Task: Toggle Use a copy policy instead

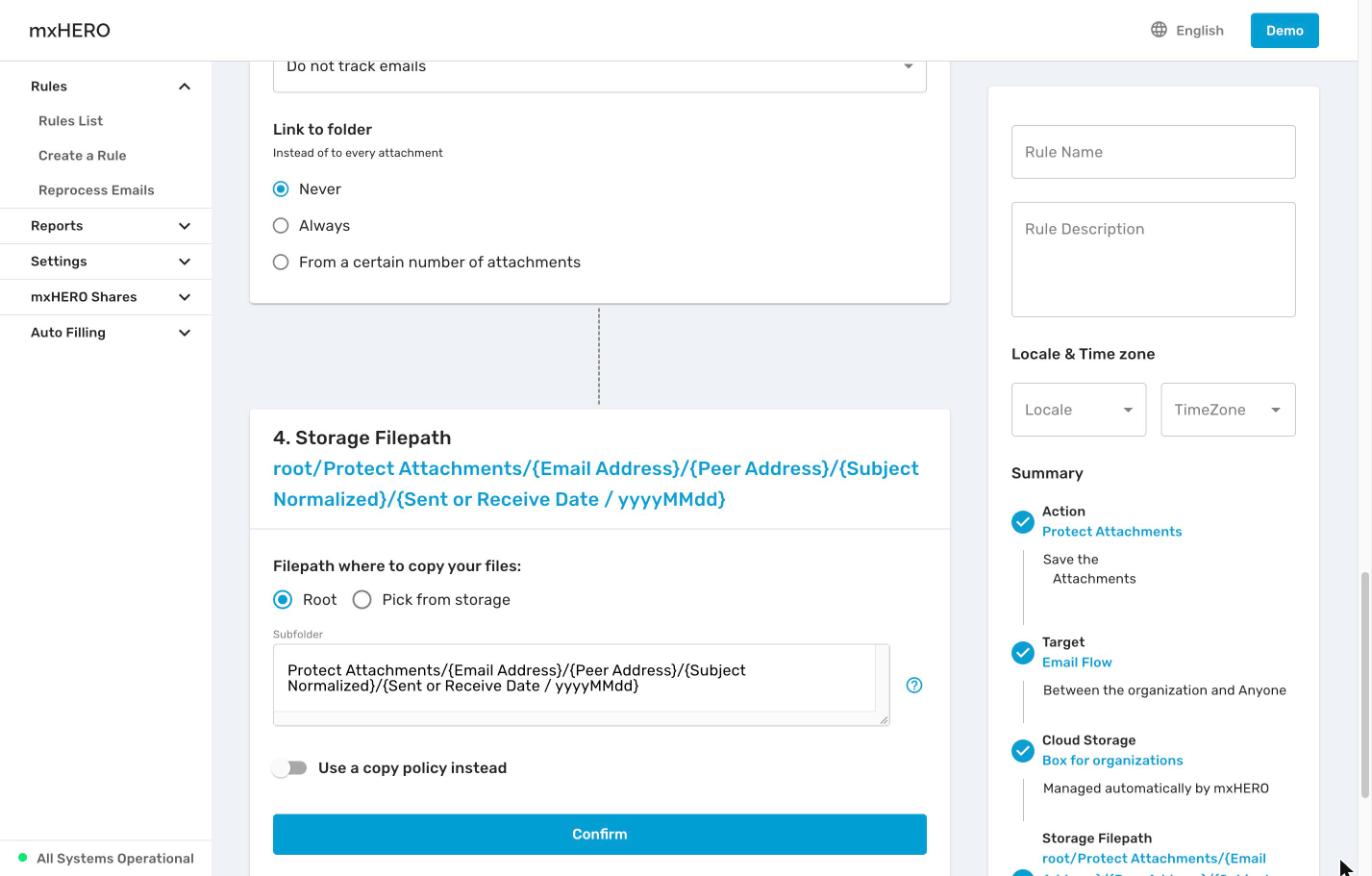Action: pos(290,768)
